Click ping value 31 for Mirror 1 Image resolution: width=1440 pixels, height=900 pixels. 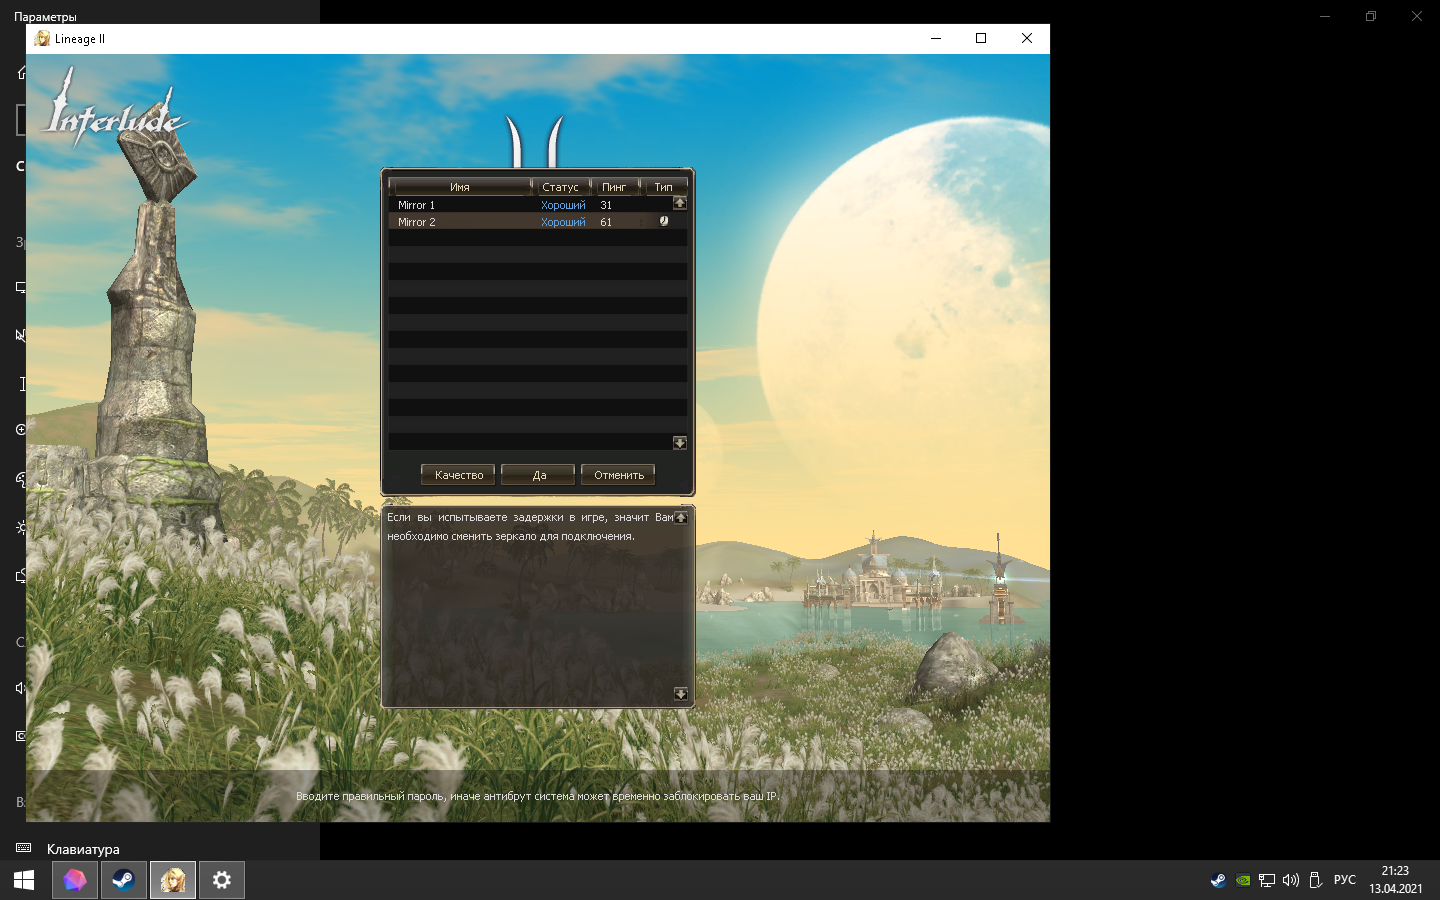606,205
